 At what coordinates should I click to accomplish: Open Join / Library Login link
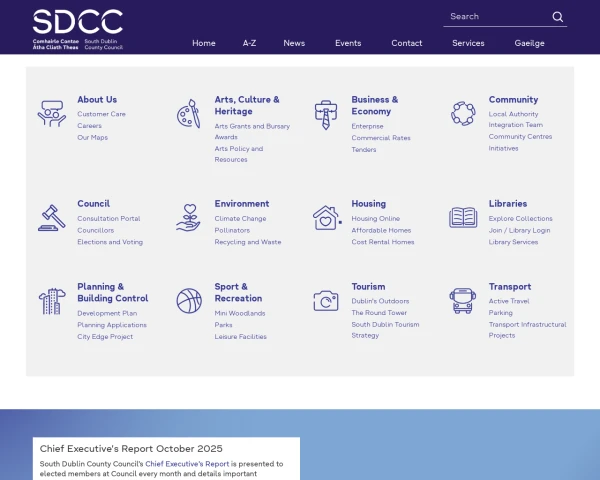tap(519, 230)
